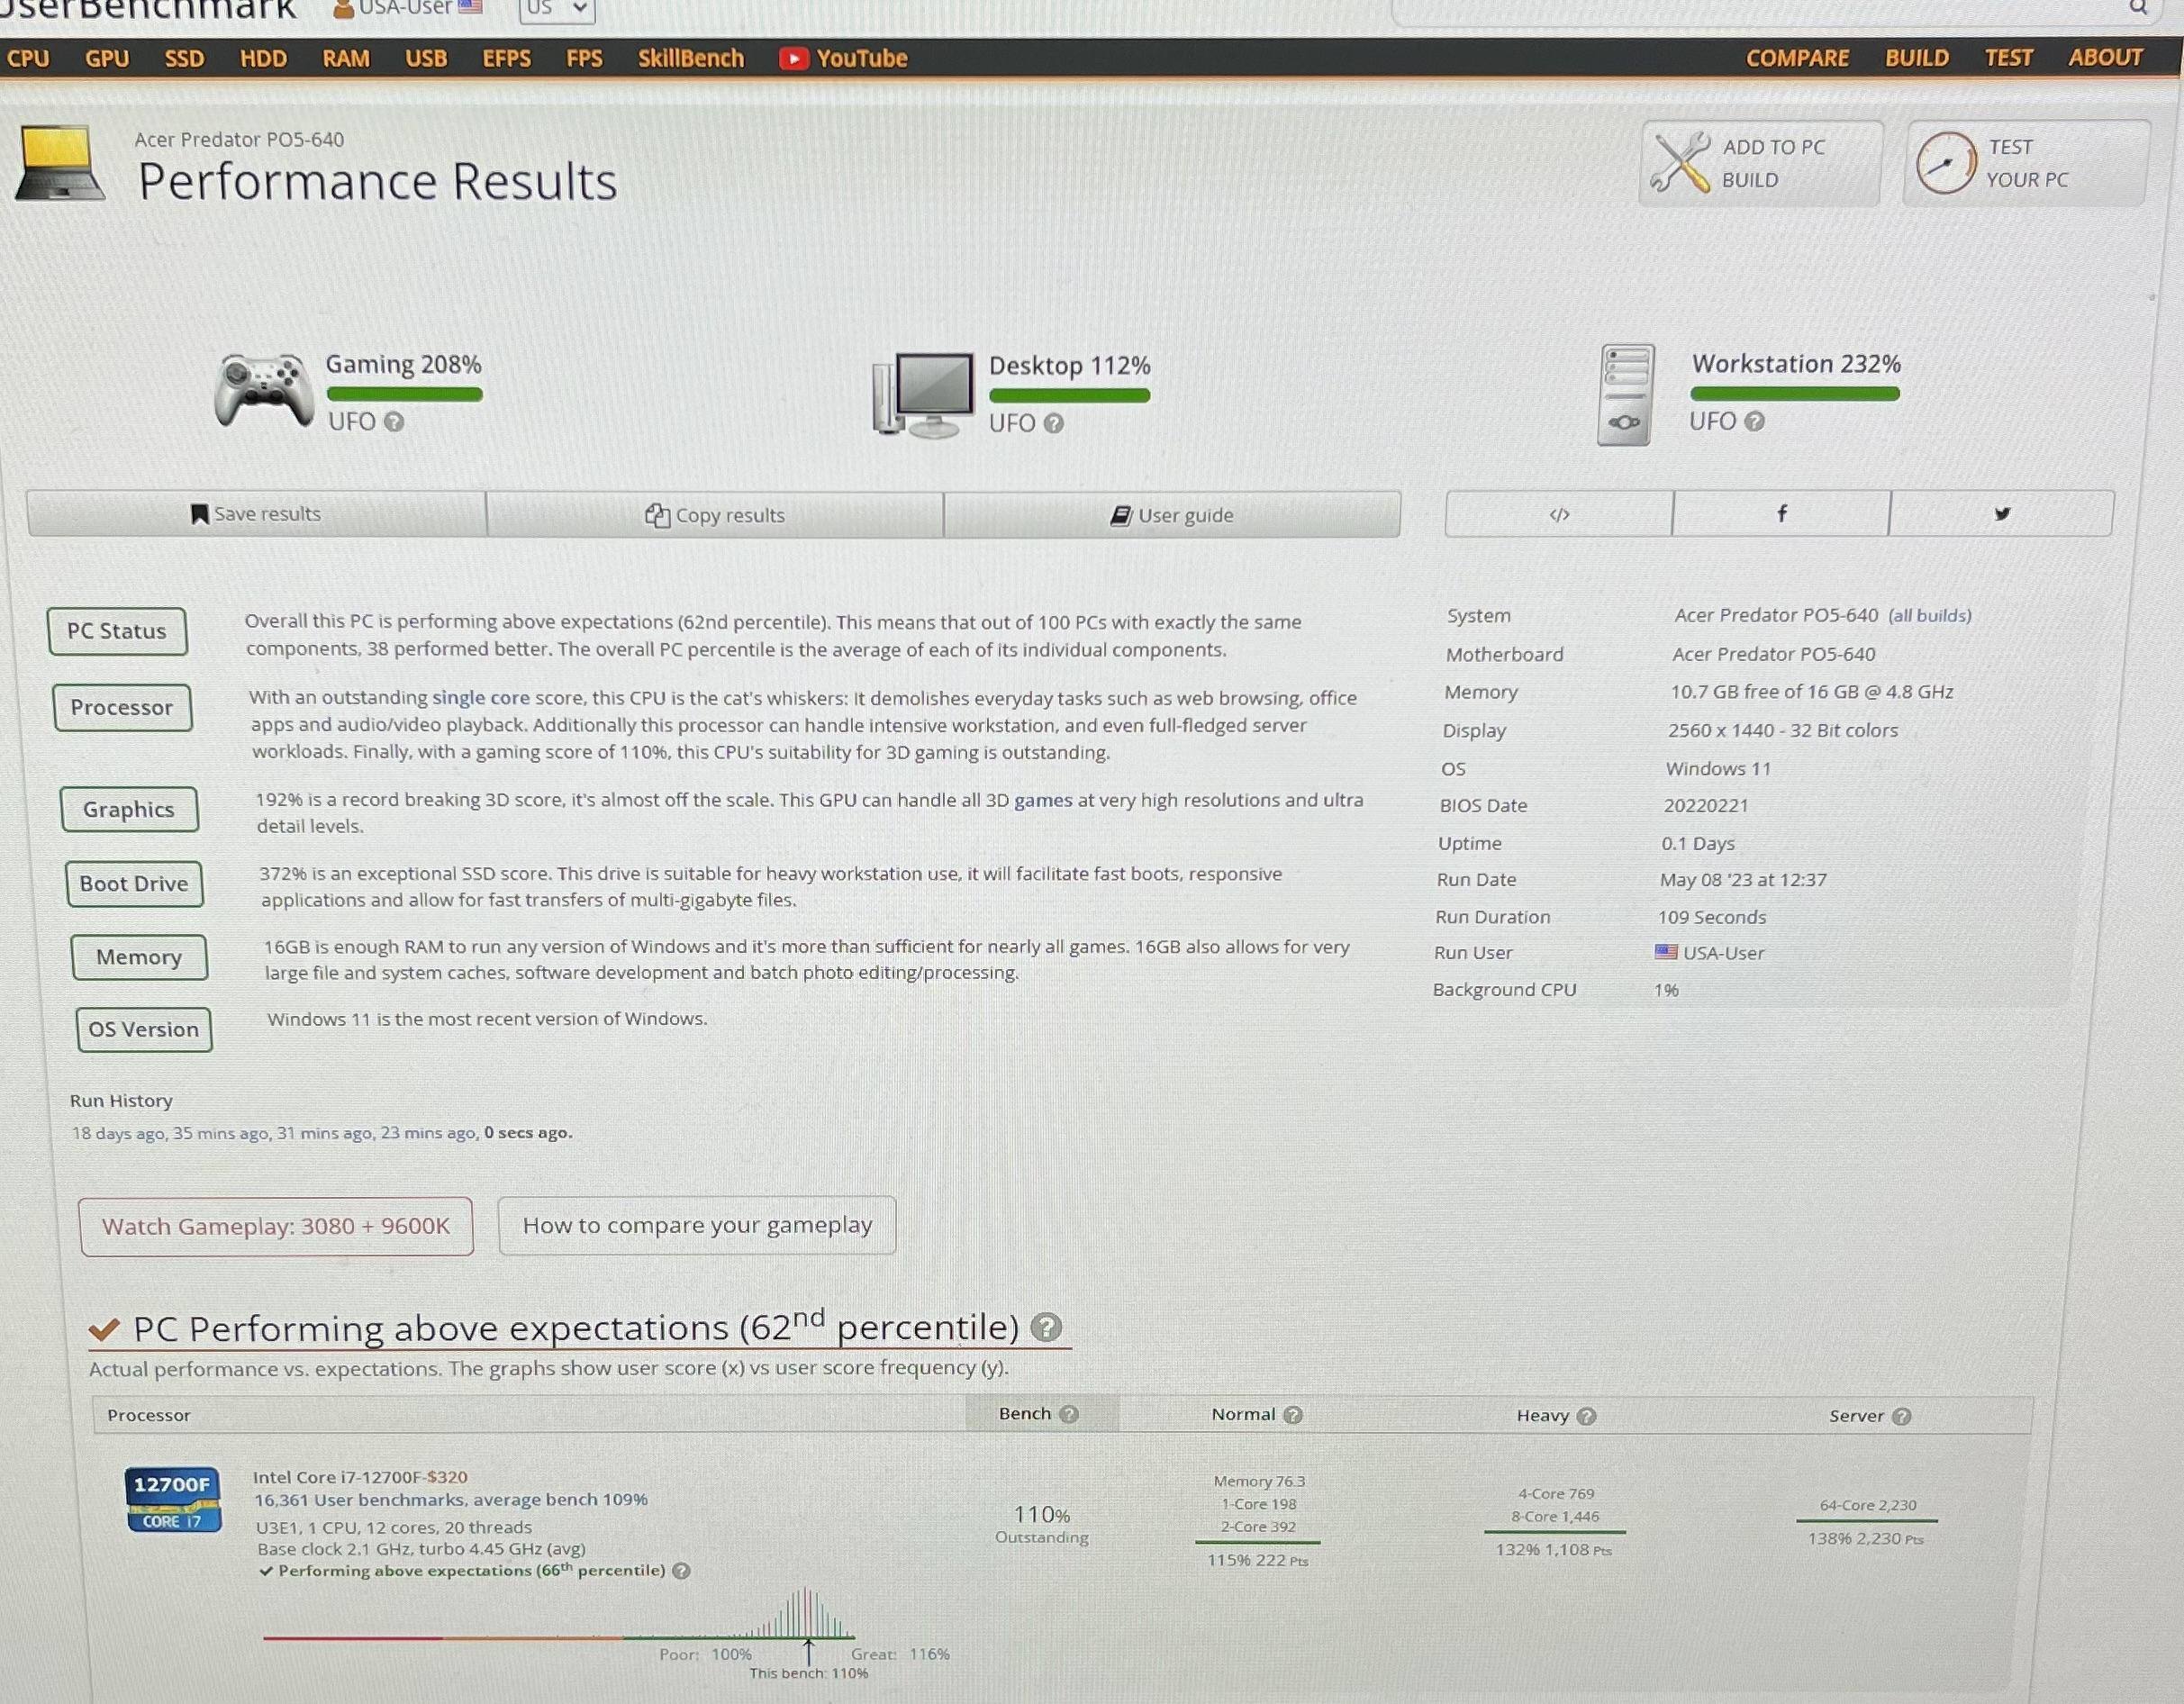
Task: Open the US country dropdown
Action: point(557,9)
